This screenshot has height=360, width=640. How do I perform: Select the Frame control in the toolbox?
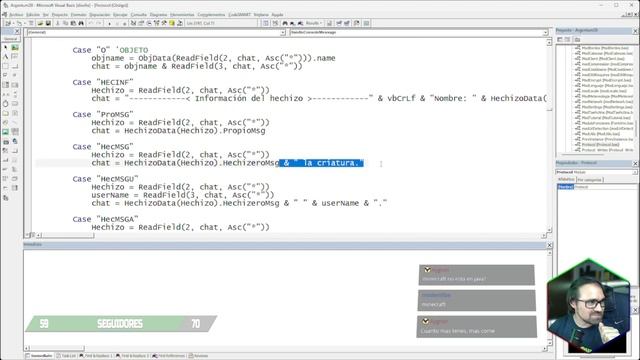click(x=6, y=66)
